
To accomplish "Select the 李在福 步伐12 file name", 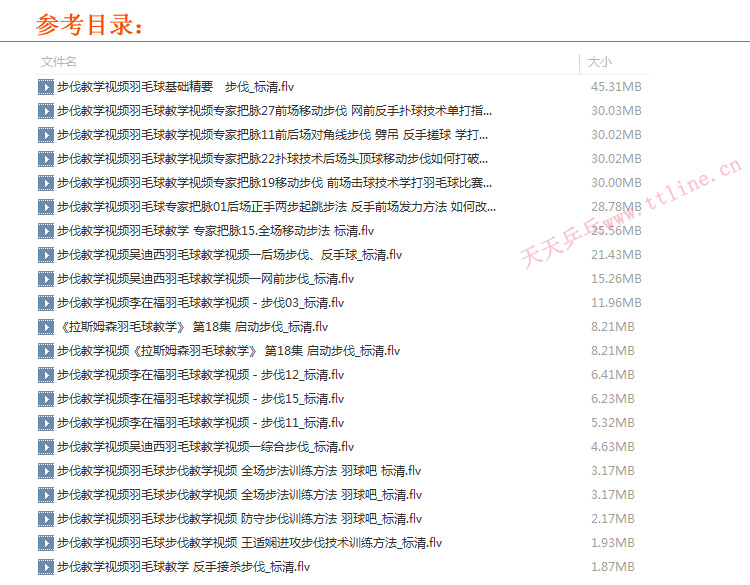I will point(200,375).
